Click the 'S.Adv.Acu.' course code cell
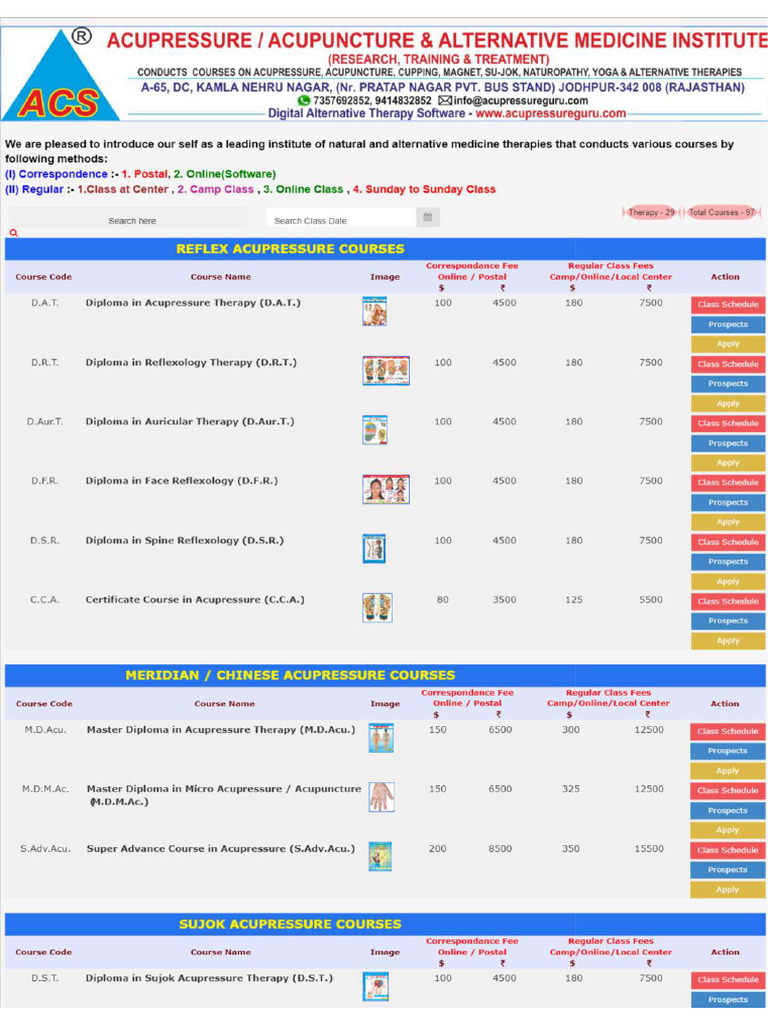Viewport: 768px width, 1024px height. pyautogui.click(x=45, y=849)
